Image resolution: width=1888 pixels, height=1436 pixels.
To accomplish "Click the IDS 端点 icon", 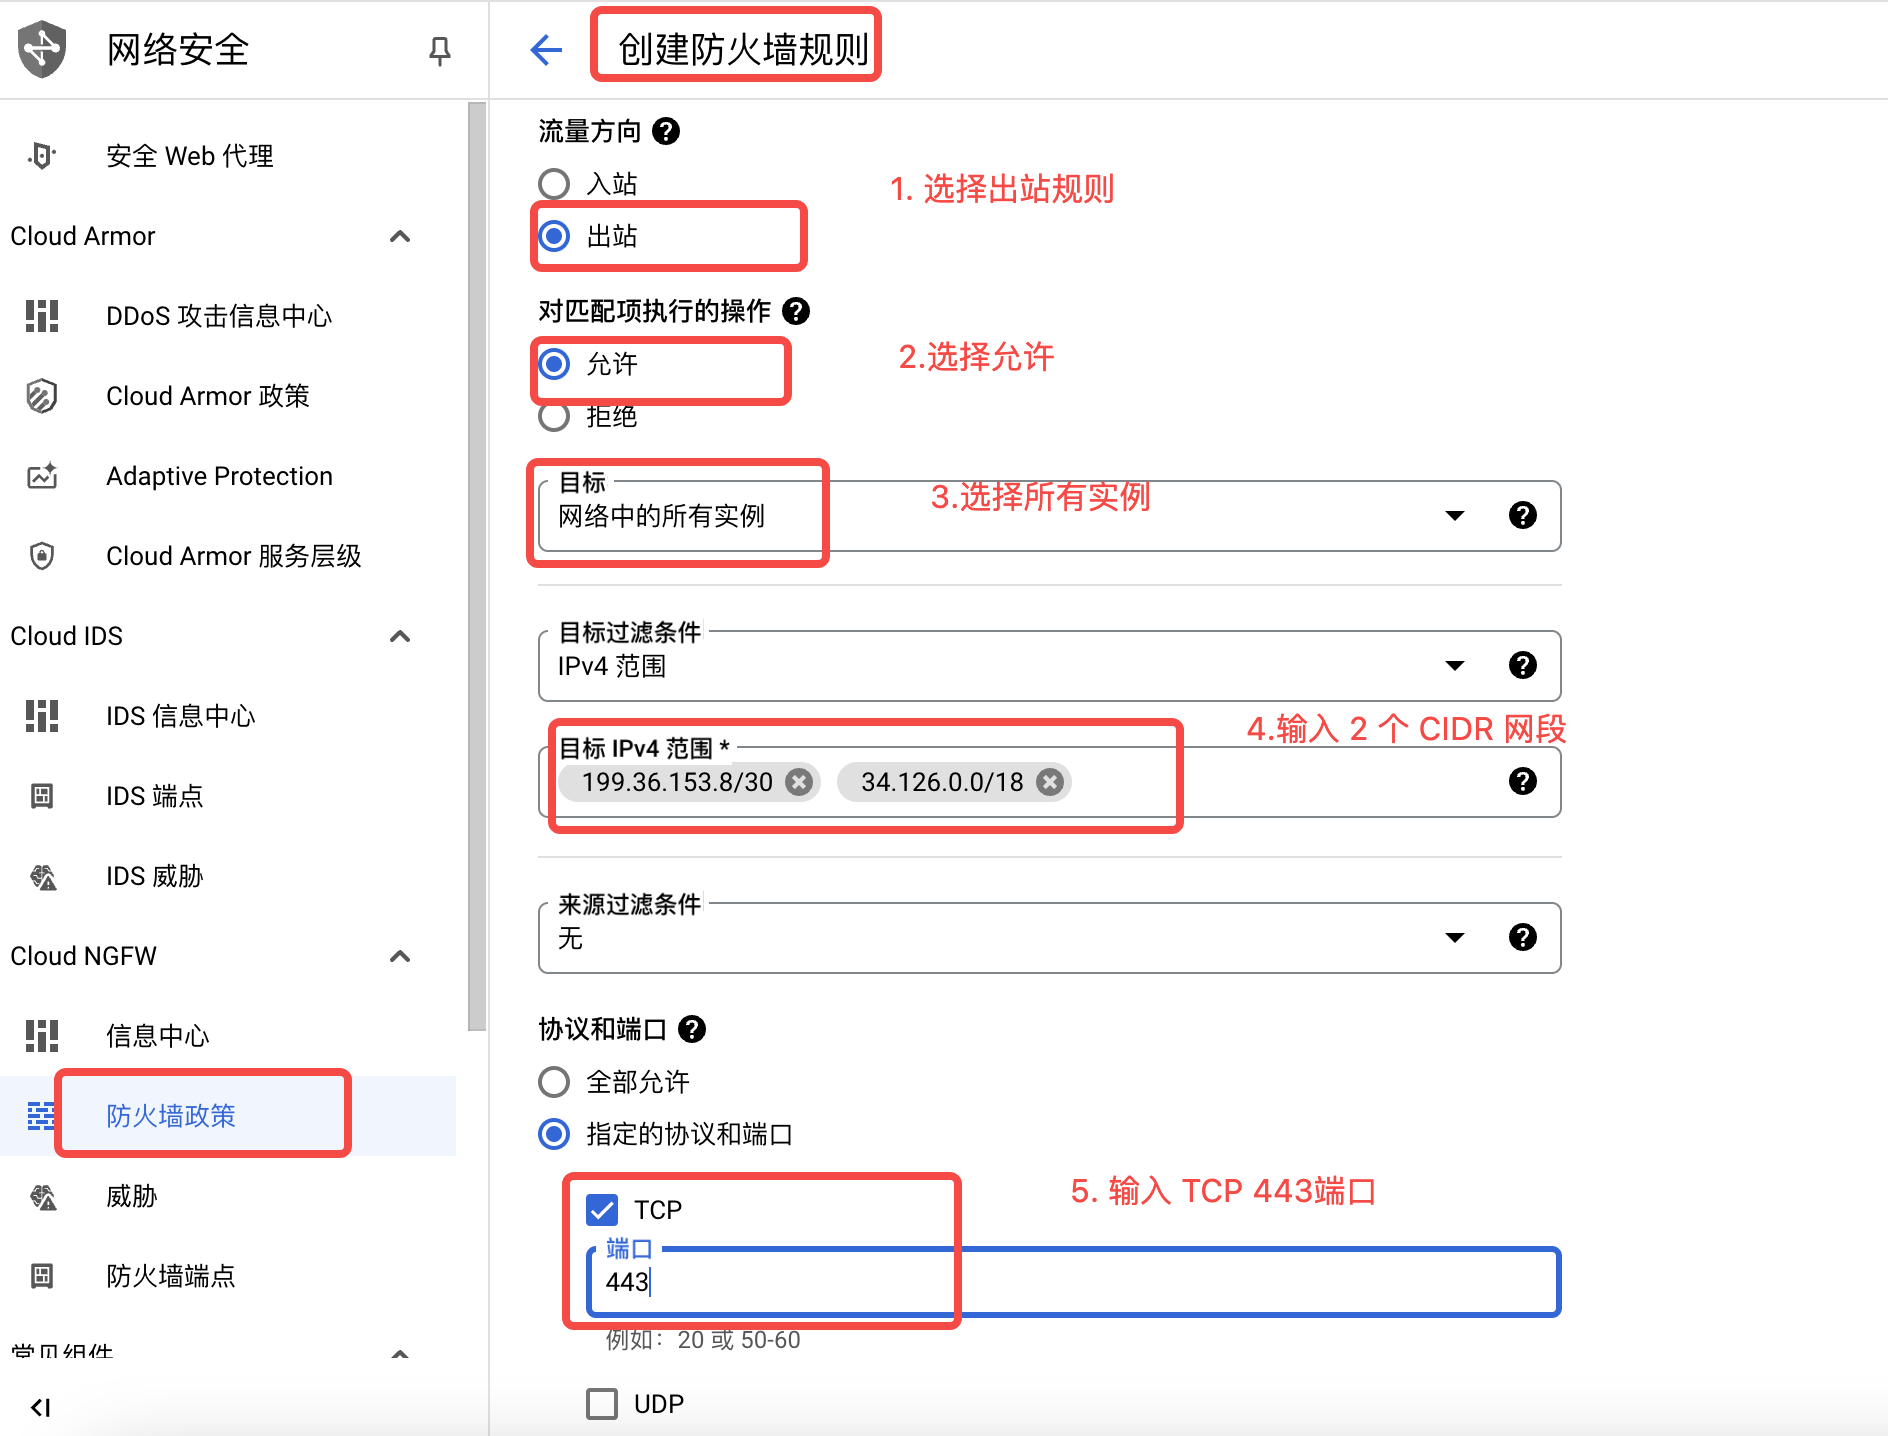I will pos(42,796).
